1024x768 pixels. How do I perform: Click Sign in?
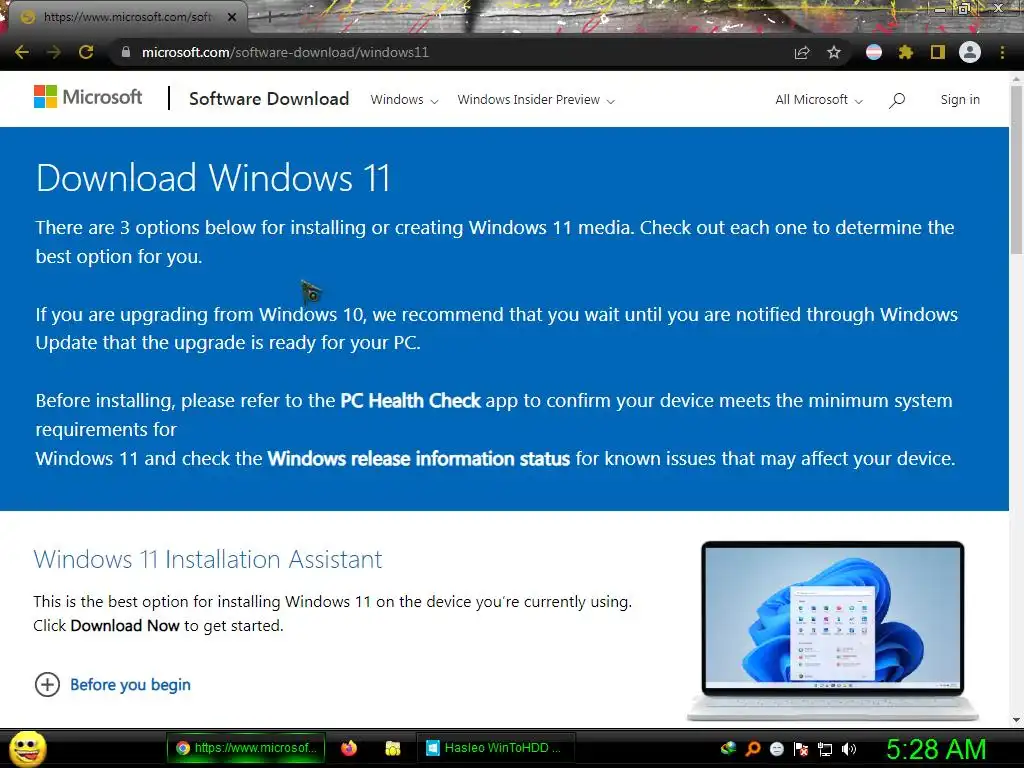click(x=960, y=99)
